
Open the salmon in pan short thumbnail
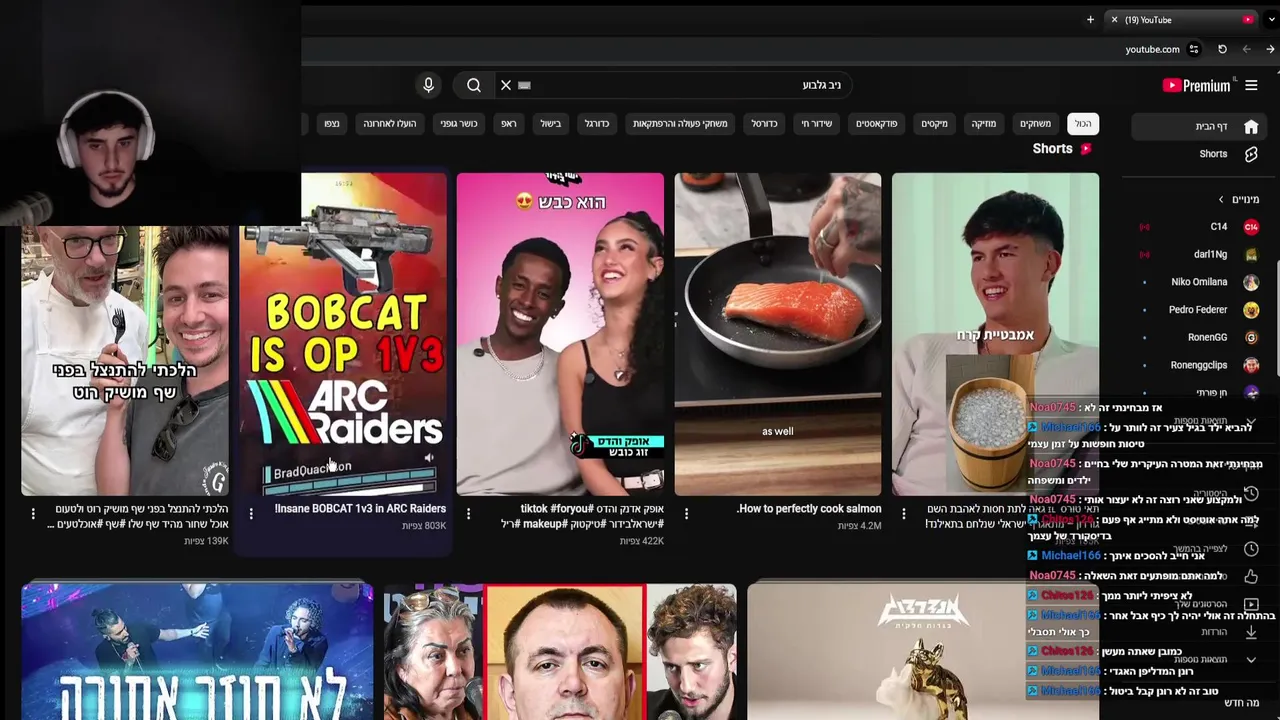pyautogui.click(x=778, y=334)
